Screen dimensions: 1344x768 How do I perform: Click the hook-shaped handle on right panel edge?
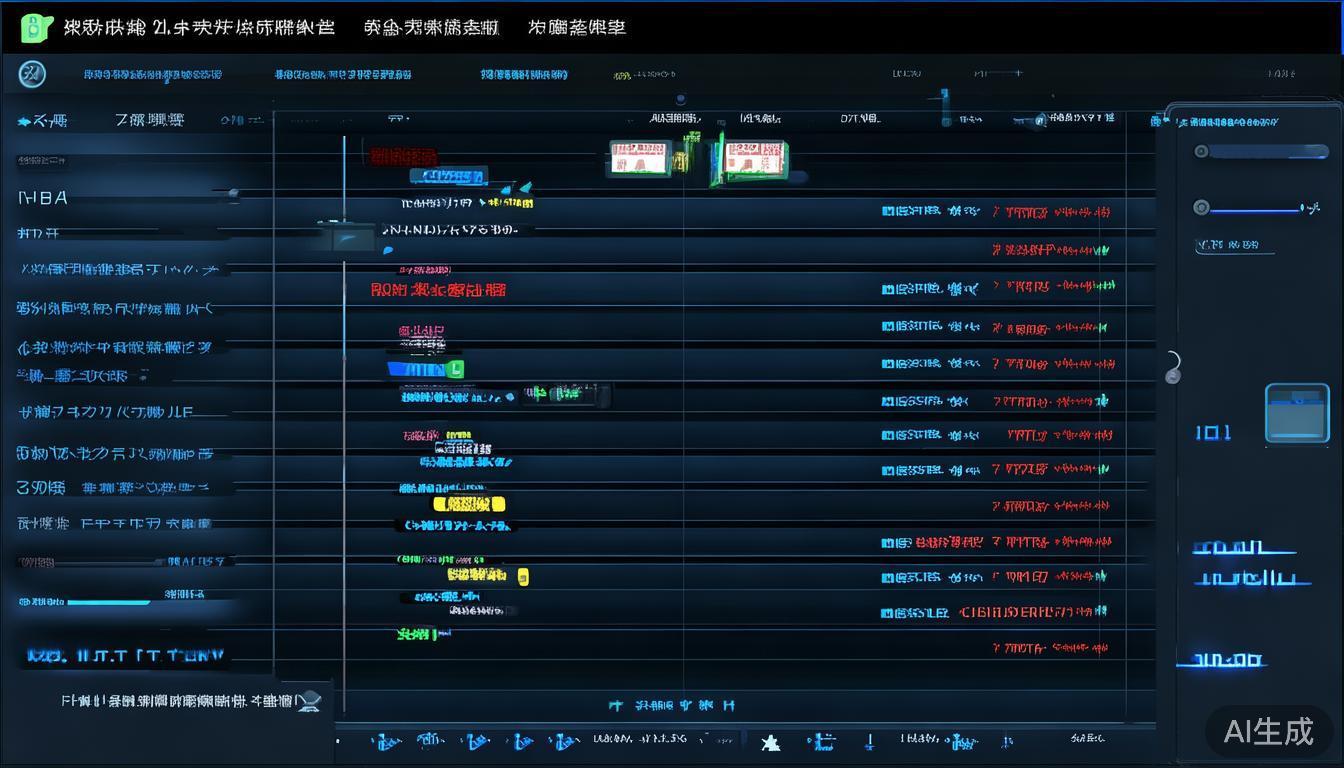coord(1173,367)
